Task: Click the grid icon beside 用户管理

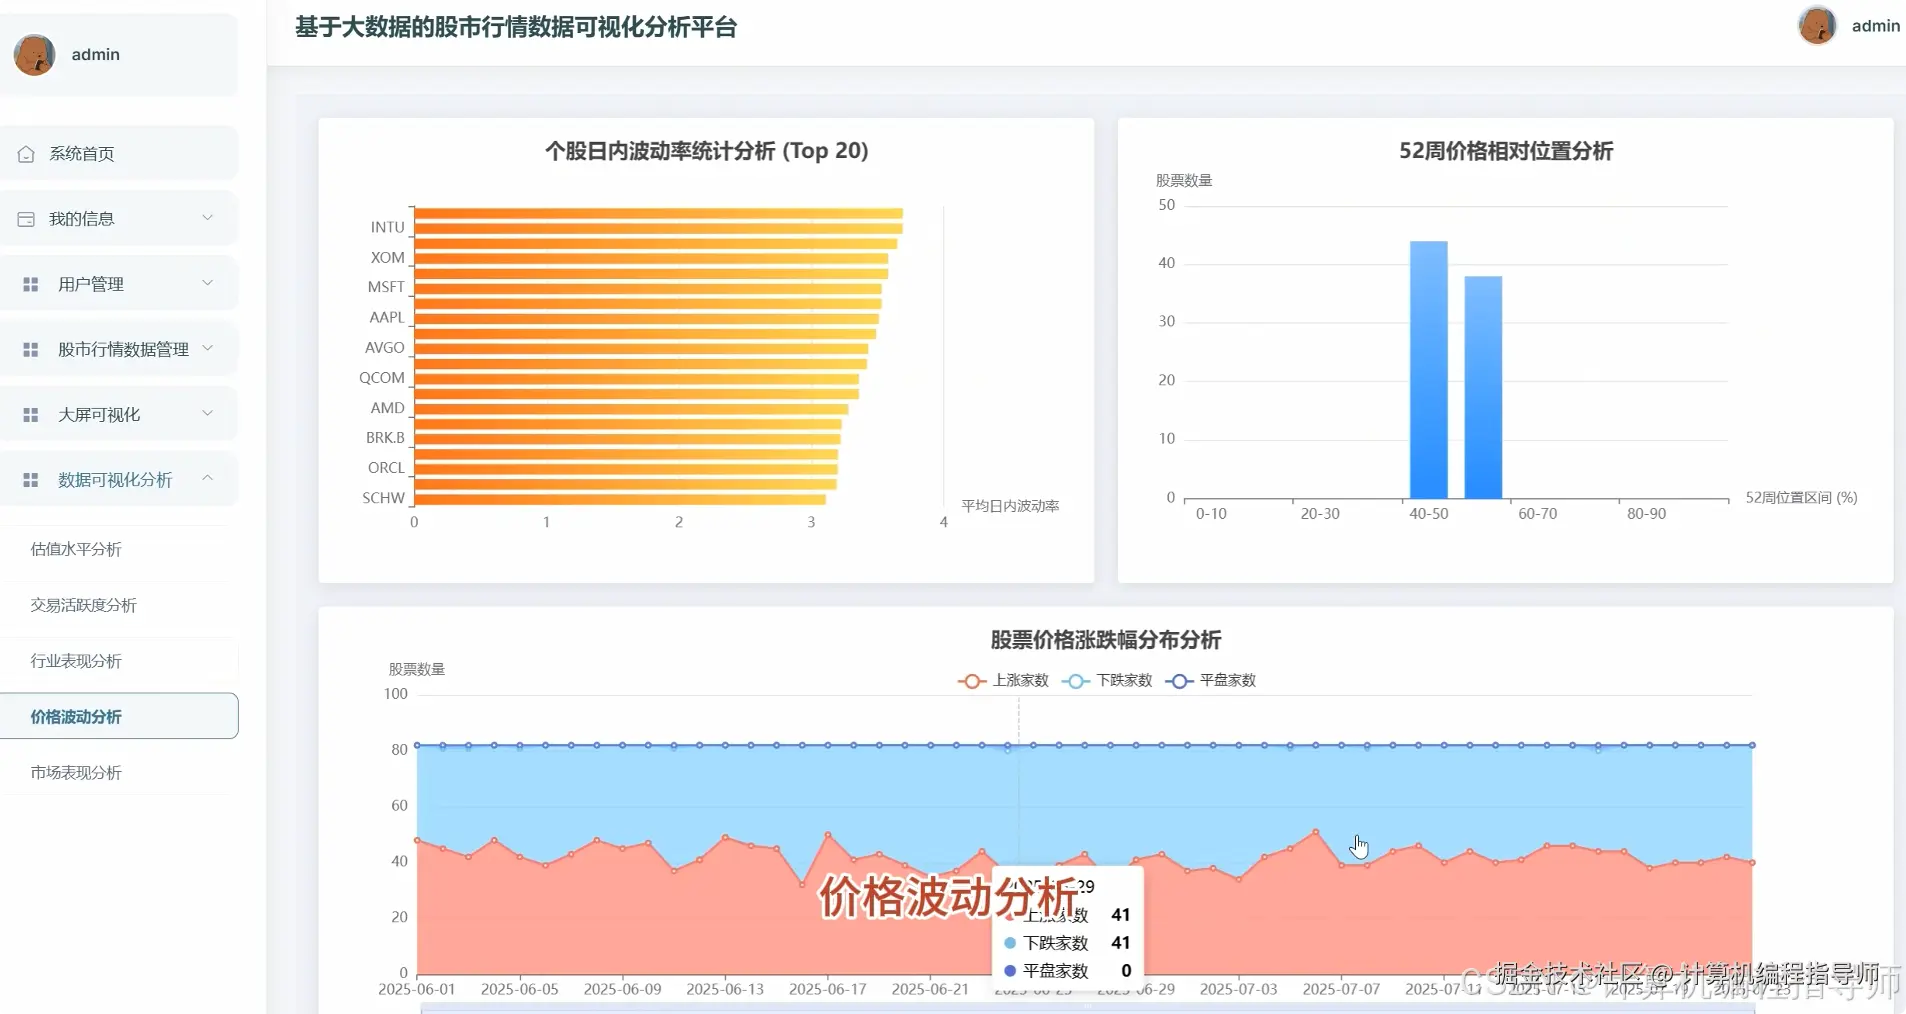Action: coord(31,285)
